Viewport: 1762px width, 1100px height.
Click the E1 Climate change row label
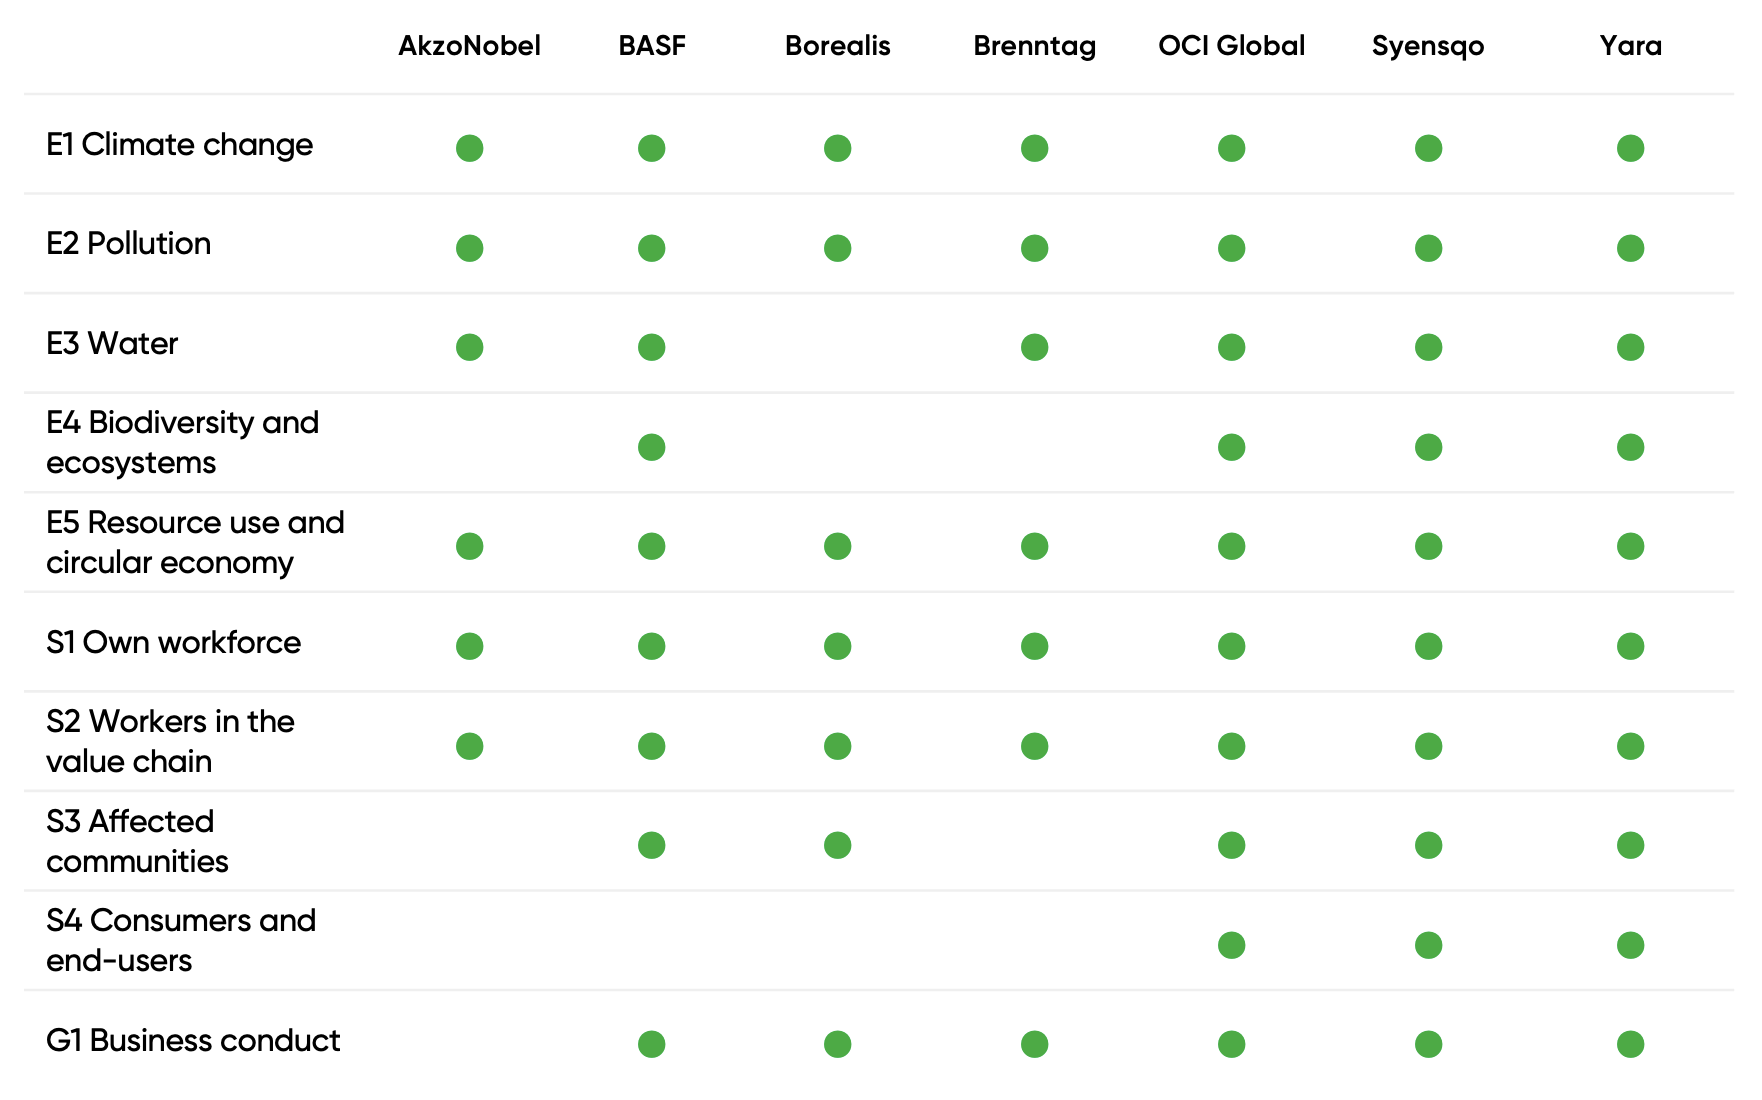pyautogui.click(x=179, y=145)
